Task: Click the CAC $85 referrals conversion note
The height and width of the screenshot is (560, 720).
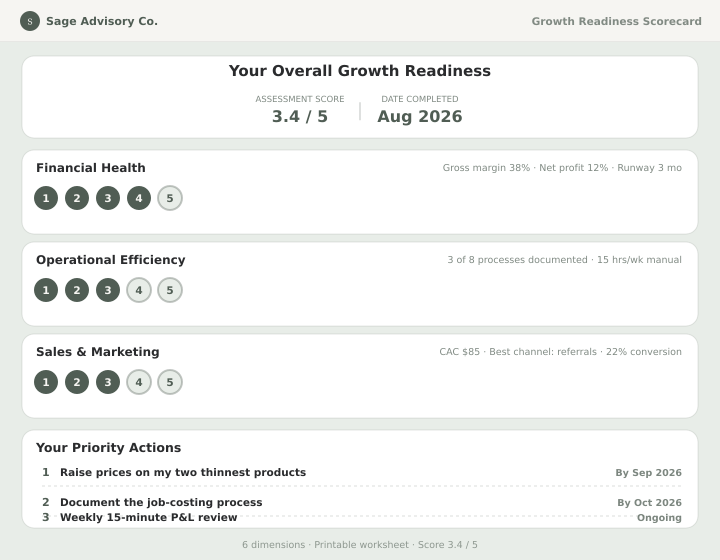Action: 560,352
